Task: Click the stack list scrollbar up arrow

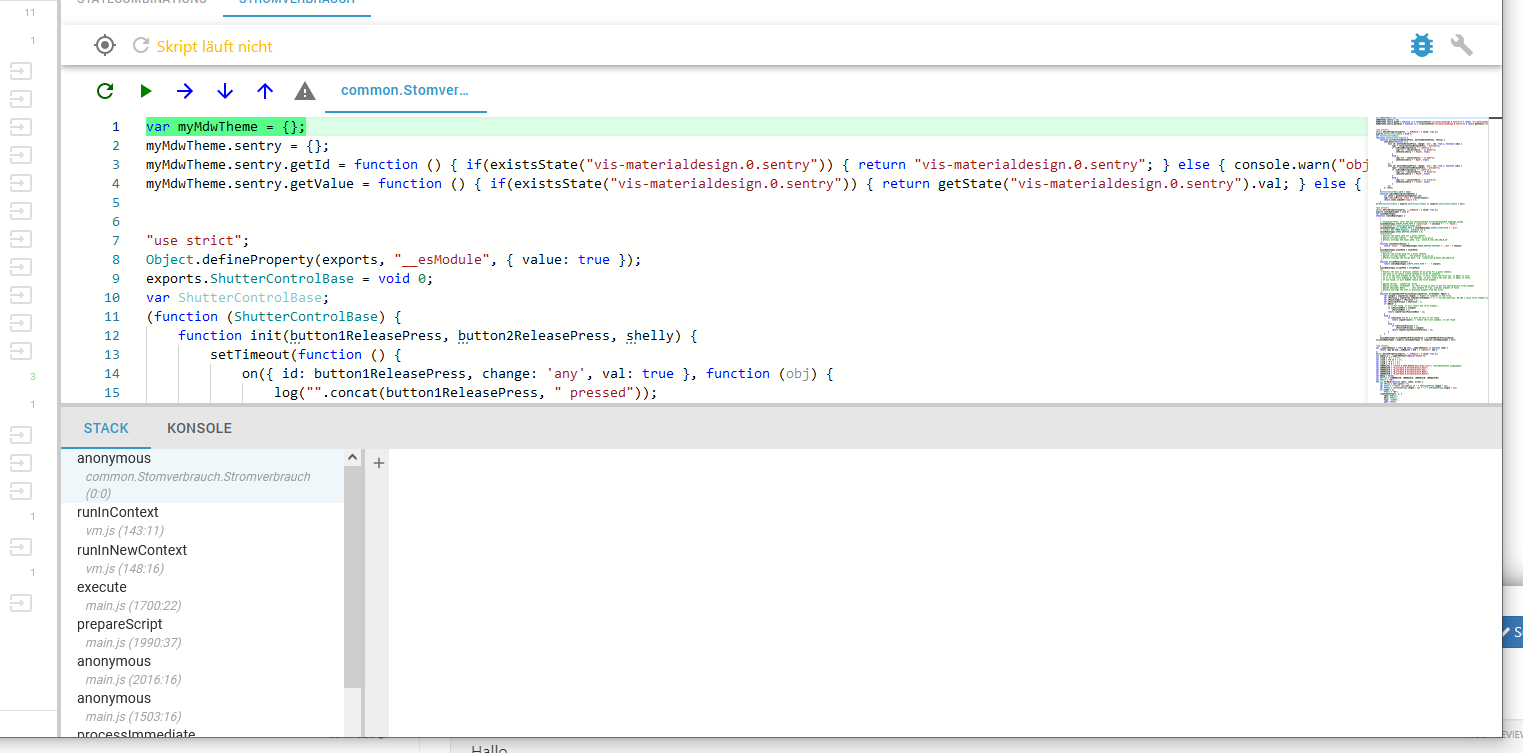Action: 352,457
